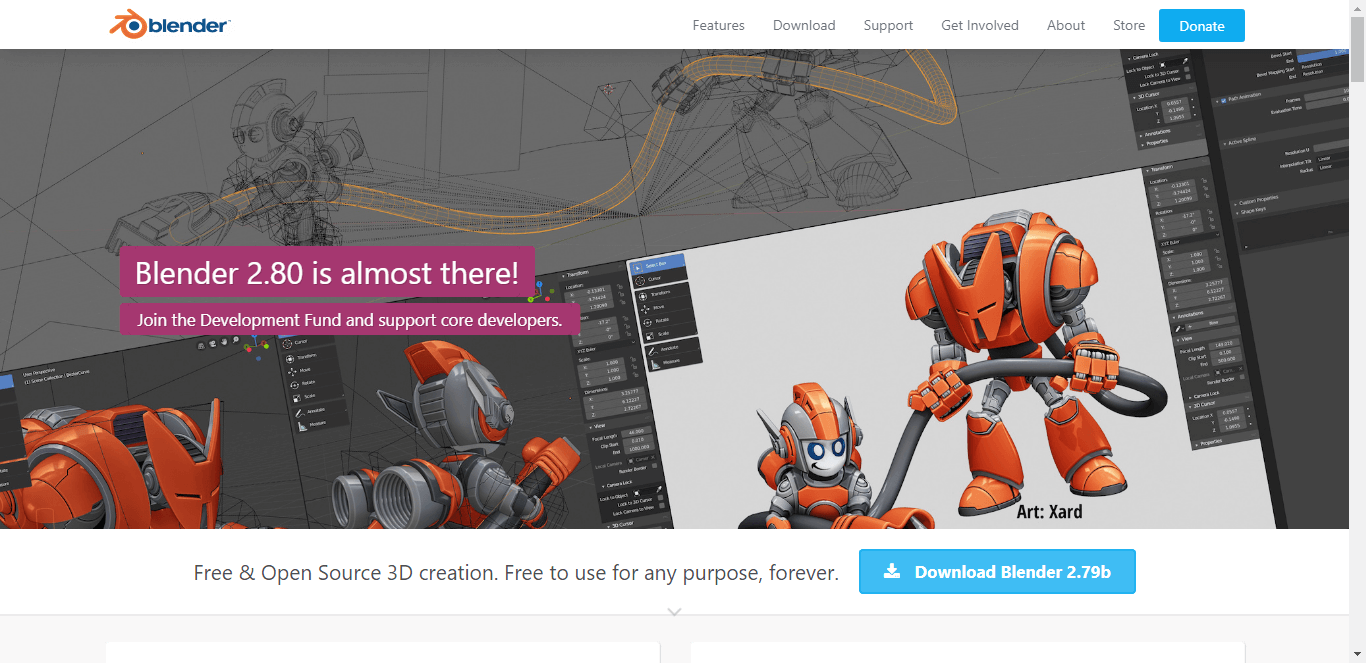The image size is (1366, 663).
Task: Click the 'Blender 2.80 is almost there!' banner
Action: point(327,272)
